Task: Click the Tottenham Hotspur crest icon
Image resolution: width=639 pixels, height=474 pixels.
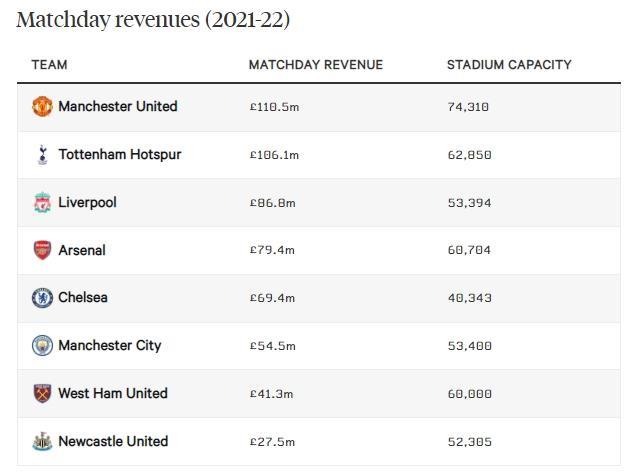Action: tap(42, 155)
